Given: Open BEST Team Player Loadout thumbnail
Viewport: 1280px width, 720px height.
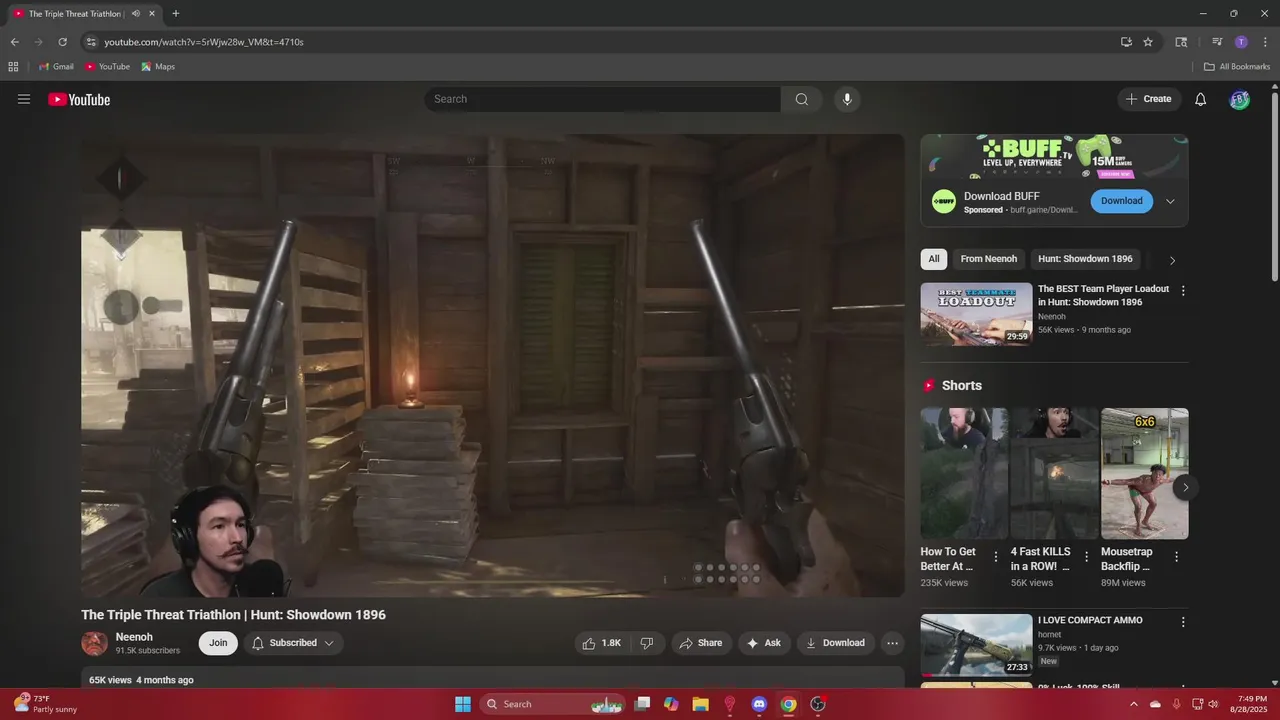Looking at the screenshot, I should (977, 314).
